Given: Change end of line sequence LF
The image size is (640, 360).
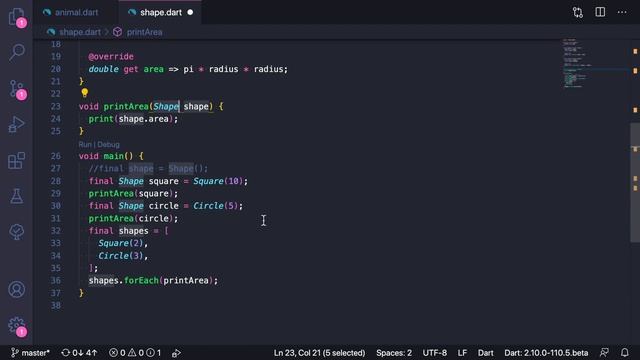Looking at the screenshot, I should click(462, 353).
